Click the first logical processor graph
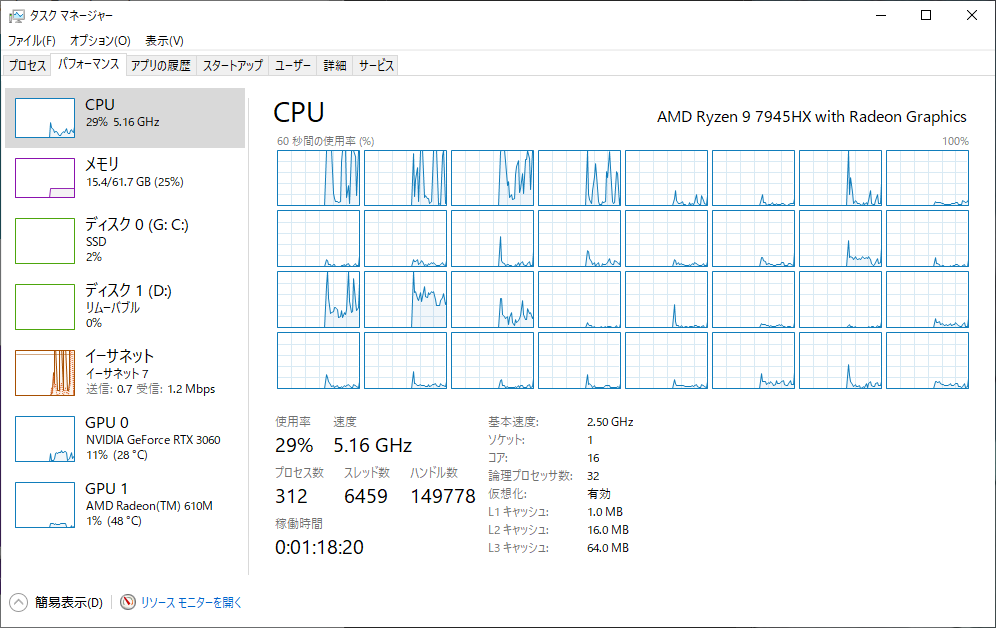This screenshot has width=996, height=628. coord(318,178)
